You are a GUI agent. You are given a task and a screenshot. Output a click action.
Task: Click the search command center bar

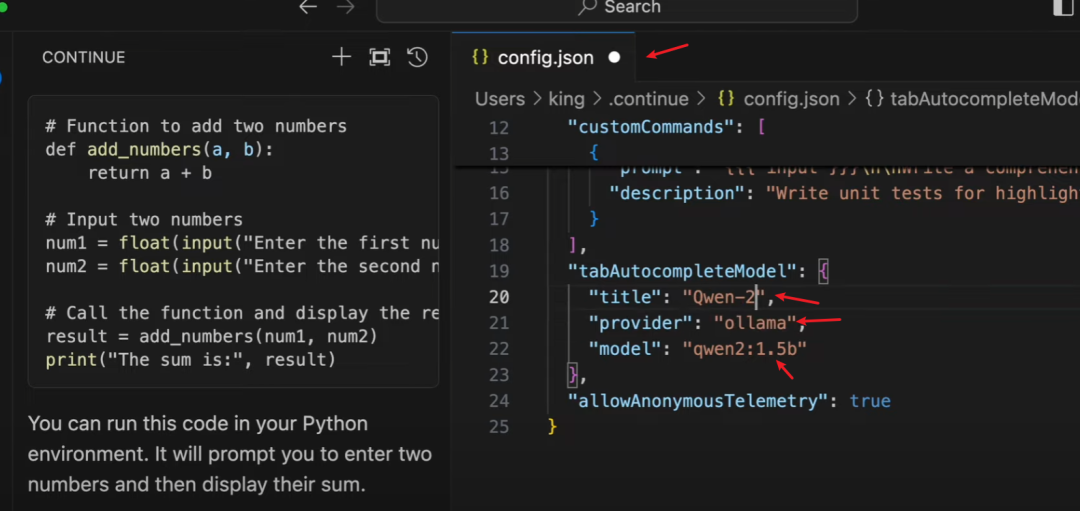[x=616, y=8]
